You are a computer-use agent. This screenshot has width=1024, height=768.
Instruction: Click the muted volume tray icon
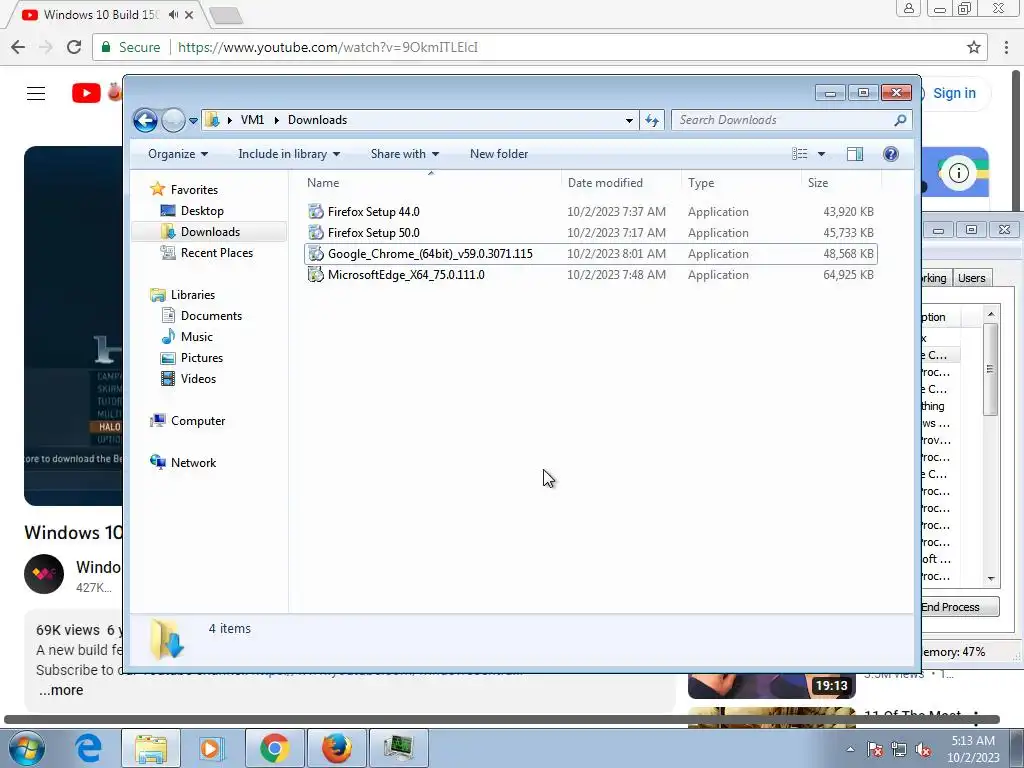(x=923, y=750)
